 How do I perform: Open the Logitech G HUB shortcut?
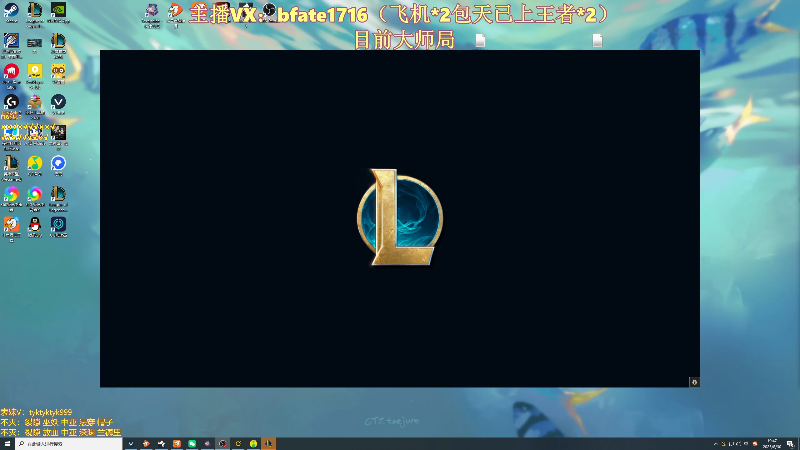coord(11,102)
